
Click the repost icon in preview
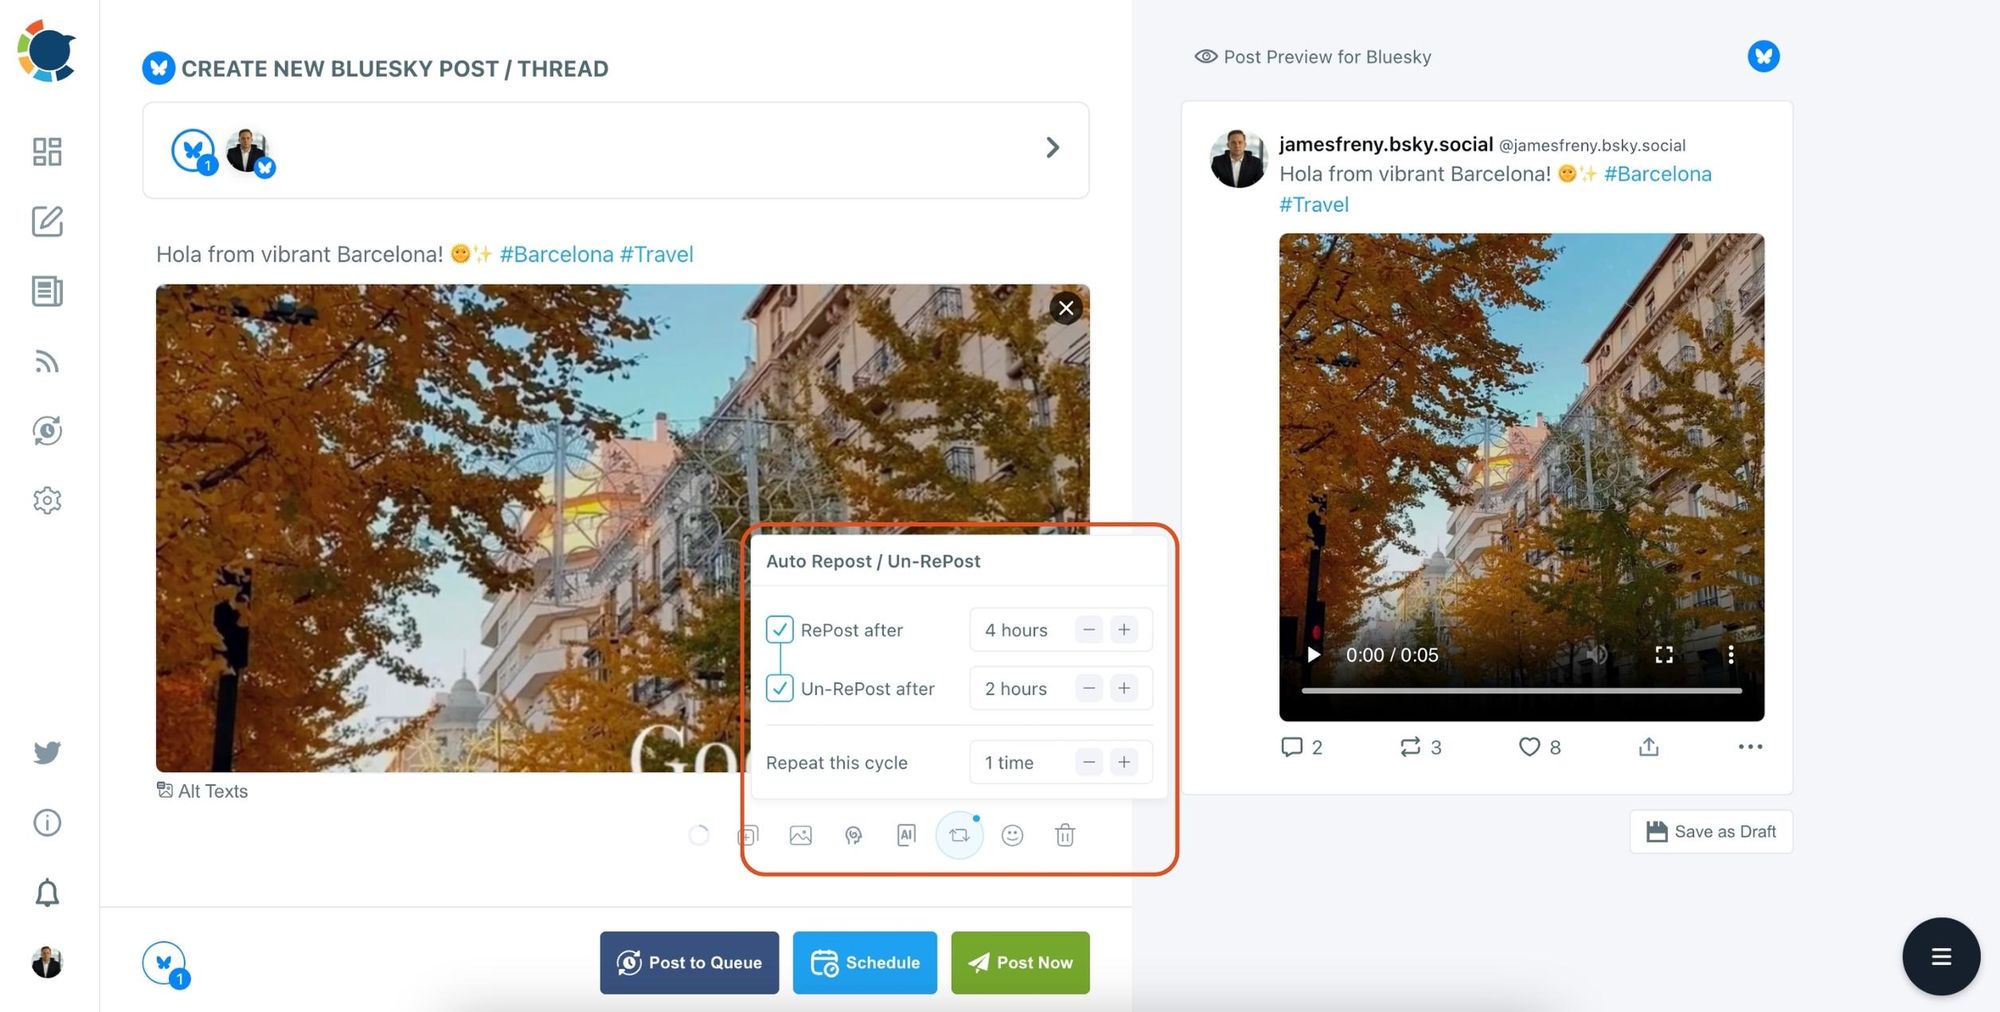[1410, 747]
